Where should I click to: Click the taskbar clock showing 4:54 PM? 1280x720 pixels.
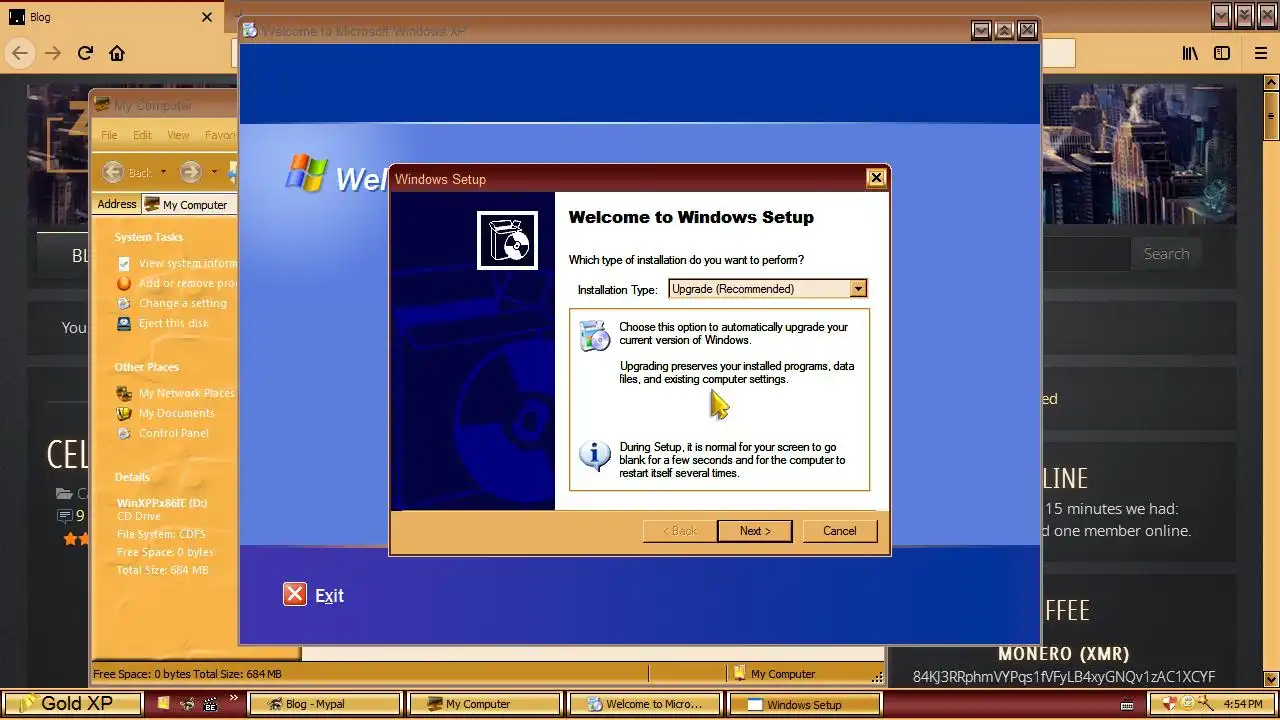1243,704
